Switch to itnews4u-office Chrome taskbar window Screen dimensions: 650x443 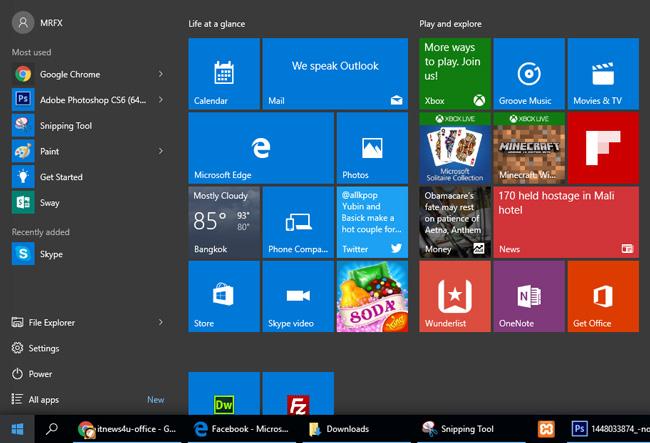tap(127, 429)
